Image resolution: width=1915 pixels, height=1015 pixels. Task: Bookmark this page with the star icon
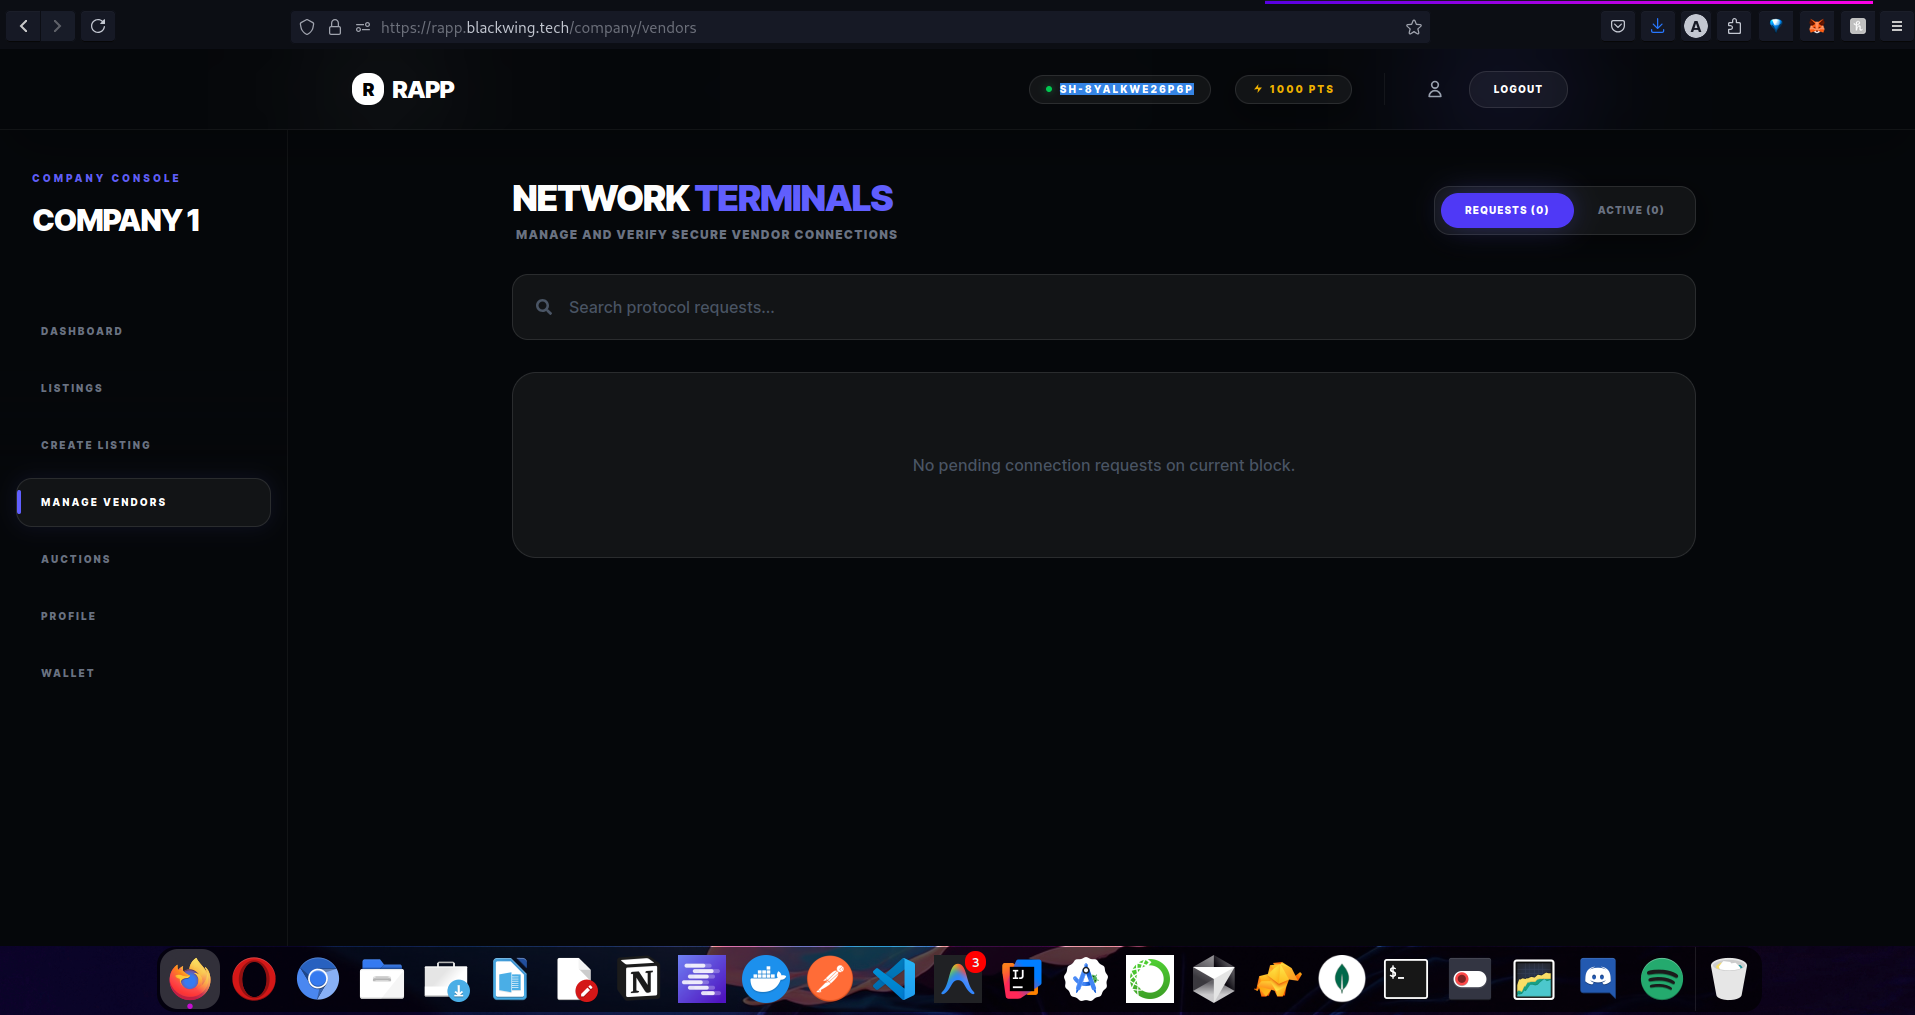pyautogui.click(x=1414, y=27)
